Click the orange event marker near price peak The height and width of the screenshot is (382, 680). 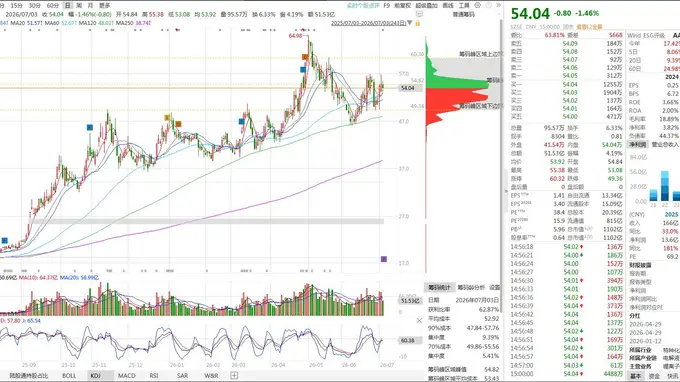pos(305,57)
